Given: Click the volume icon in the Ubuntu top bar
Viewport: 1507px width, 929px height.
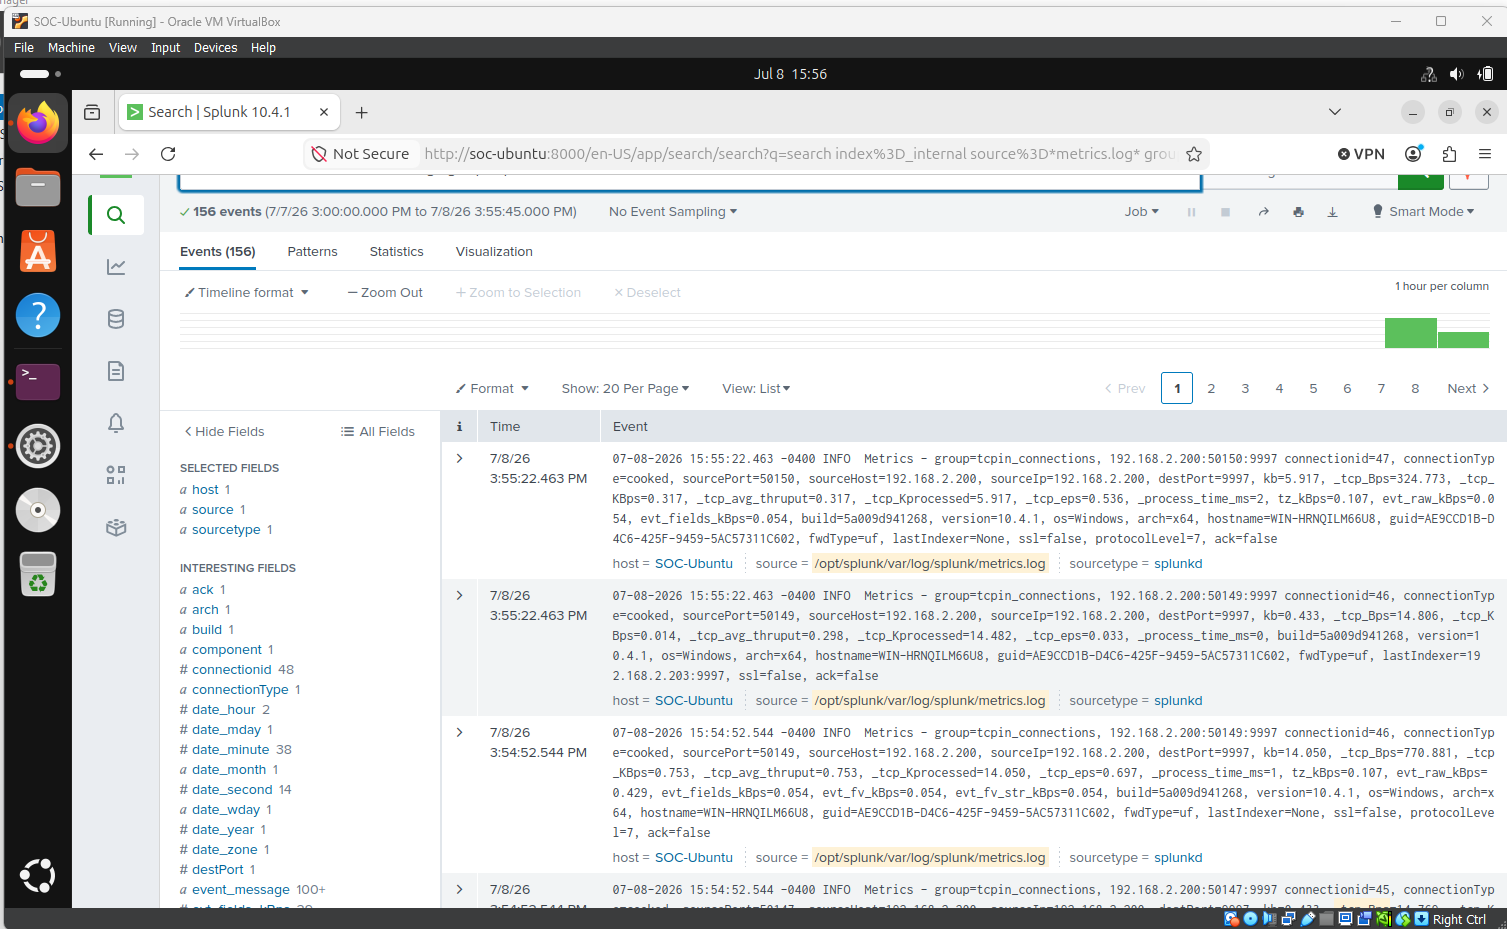Looking at the screenshot, I should click(1456, 74).
